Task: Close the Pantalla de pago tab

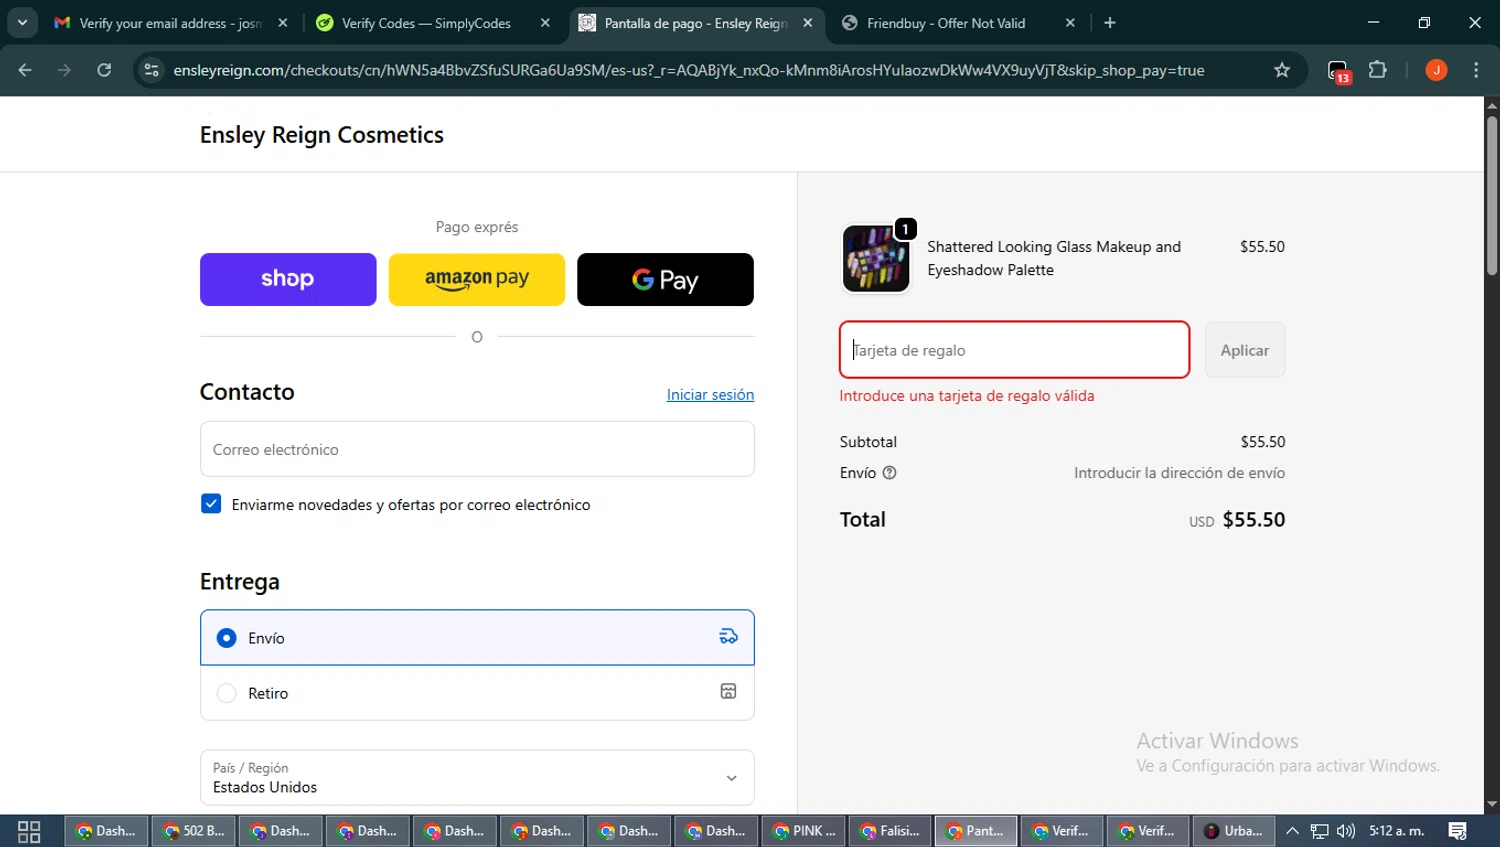Action: pos(808,23)
